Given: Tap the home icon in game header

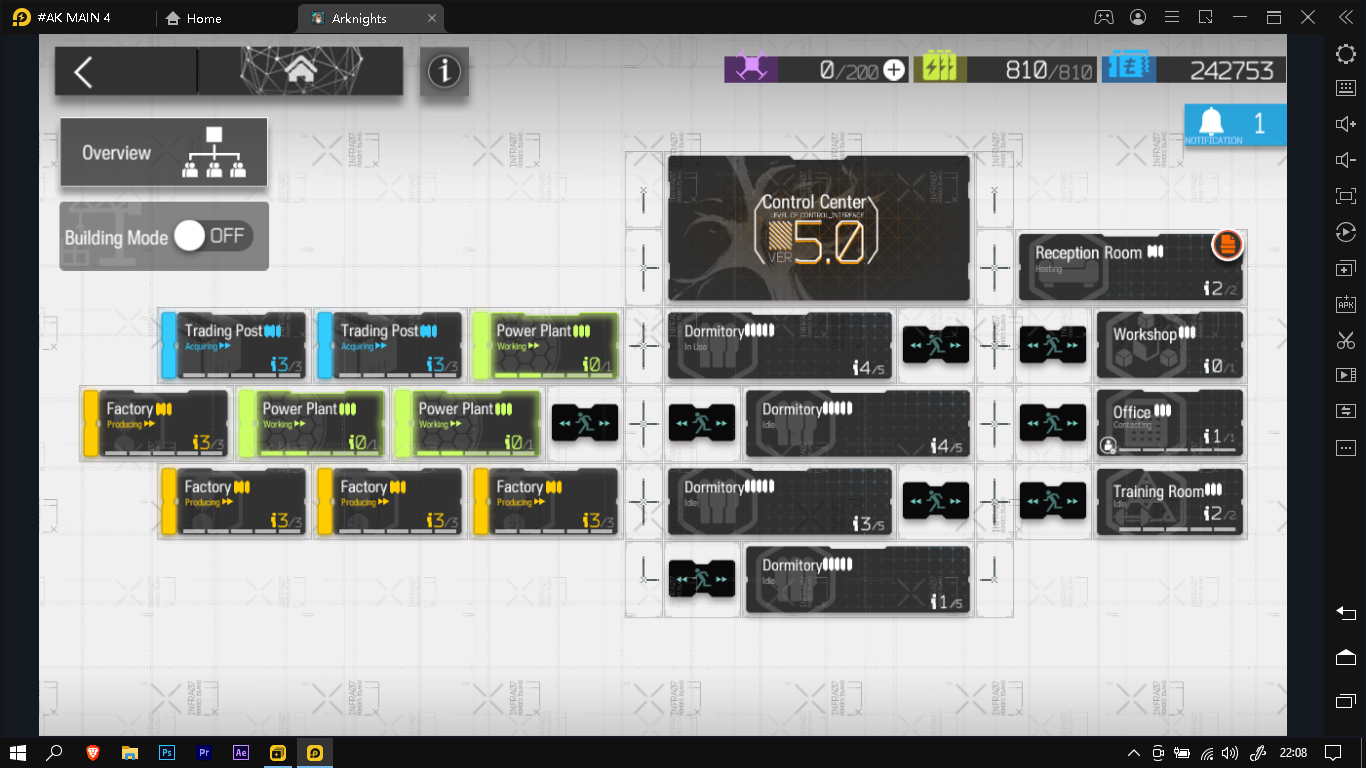Looking at the screenshot, I should [x=300, y=70].
